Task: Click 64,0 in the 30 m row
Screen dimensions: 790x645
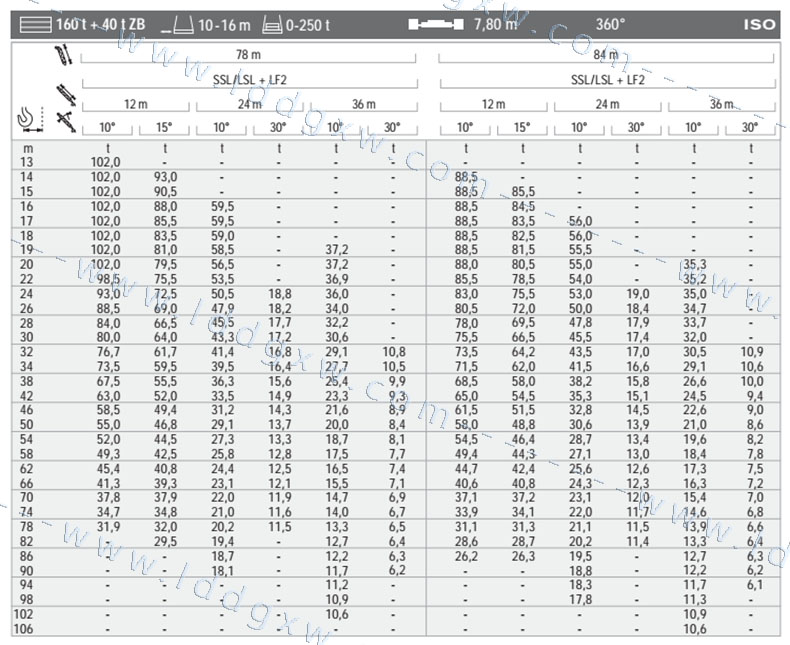Action: (165, 337)
